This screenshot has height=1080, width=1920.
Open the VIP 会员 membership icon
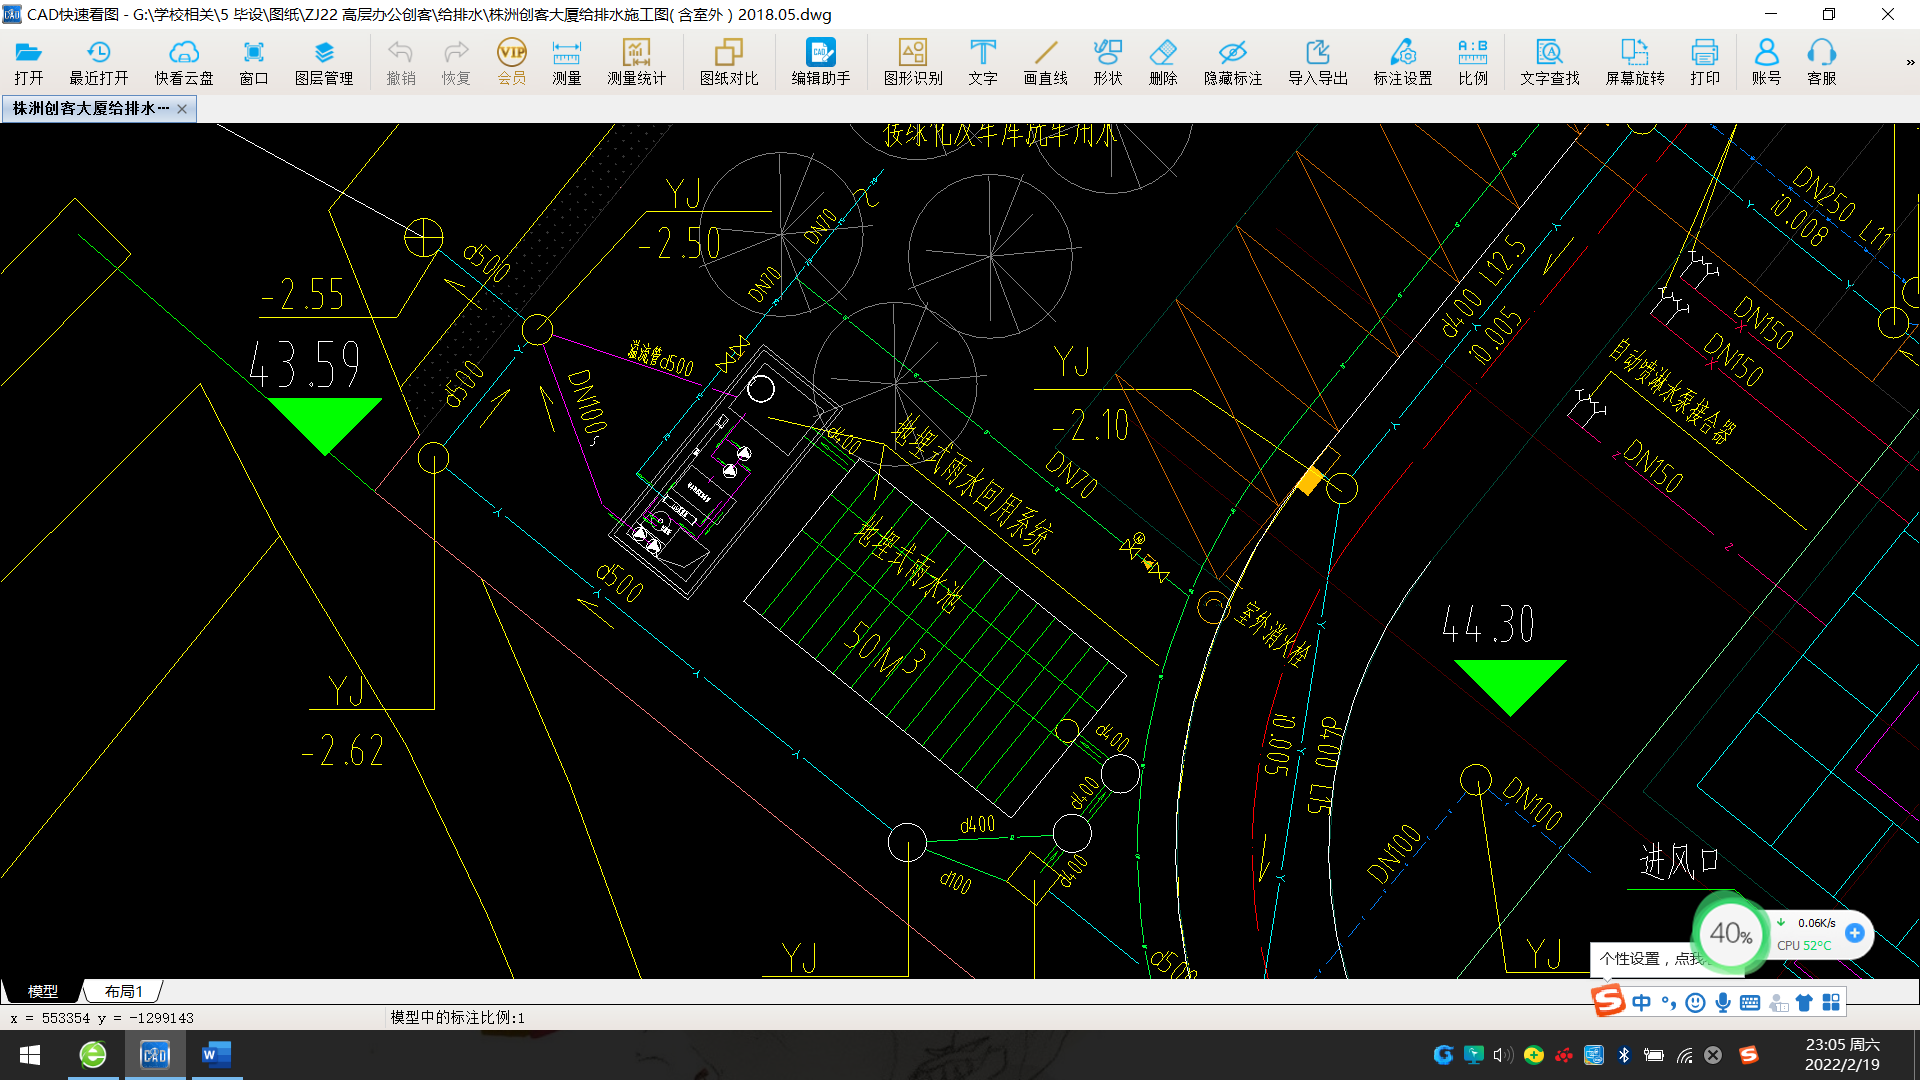coord(512,62)
